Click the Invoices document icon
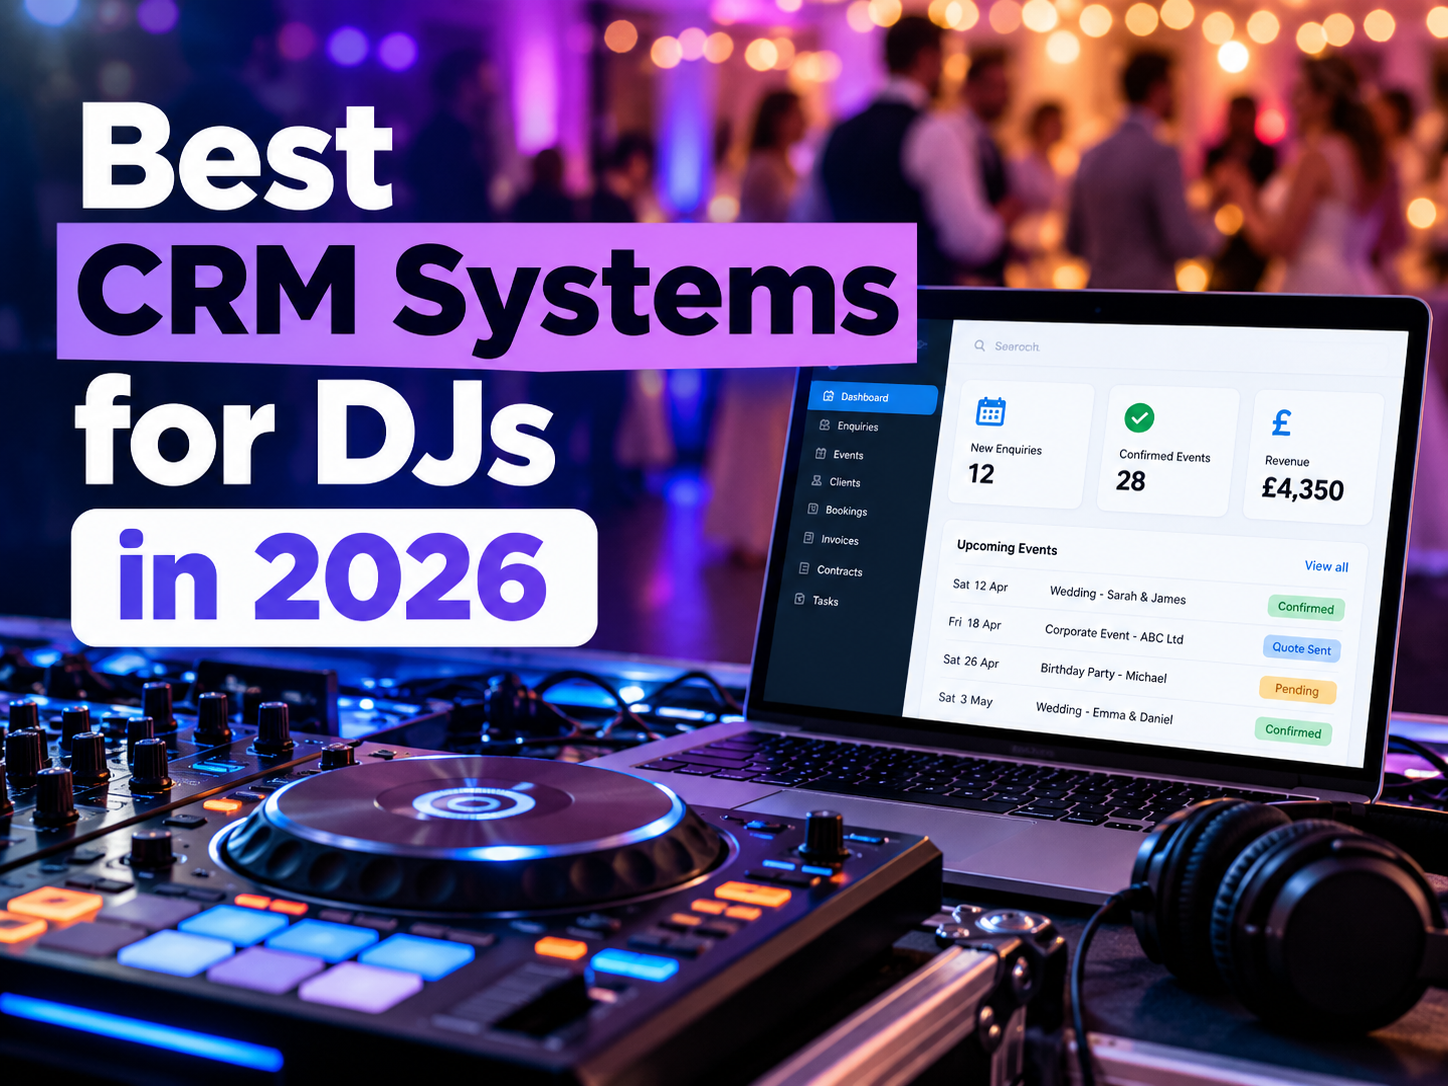Viewport: 1448px width, 1086px height. tap(809, 538)
